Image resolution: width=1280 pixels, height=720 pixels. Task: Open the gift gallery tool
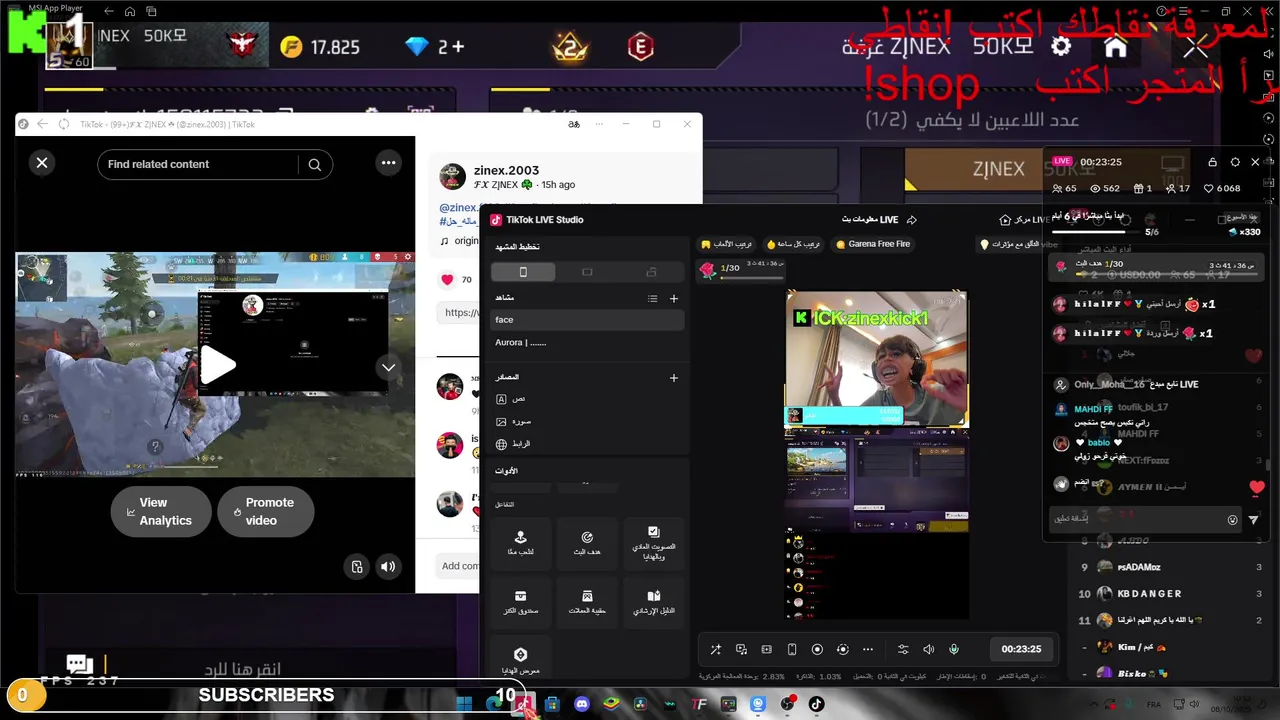pos(520,659)
